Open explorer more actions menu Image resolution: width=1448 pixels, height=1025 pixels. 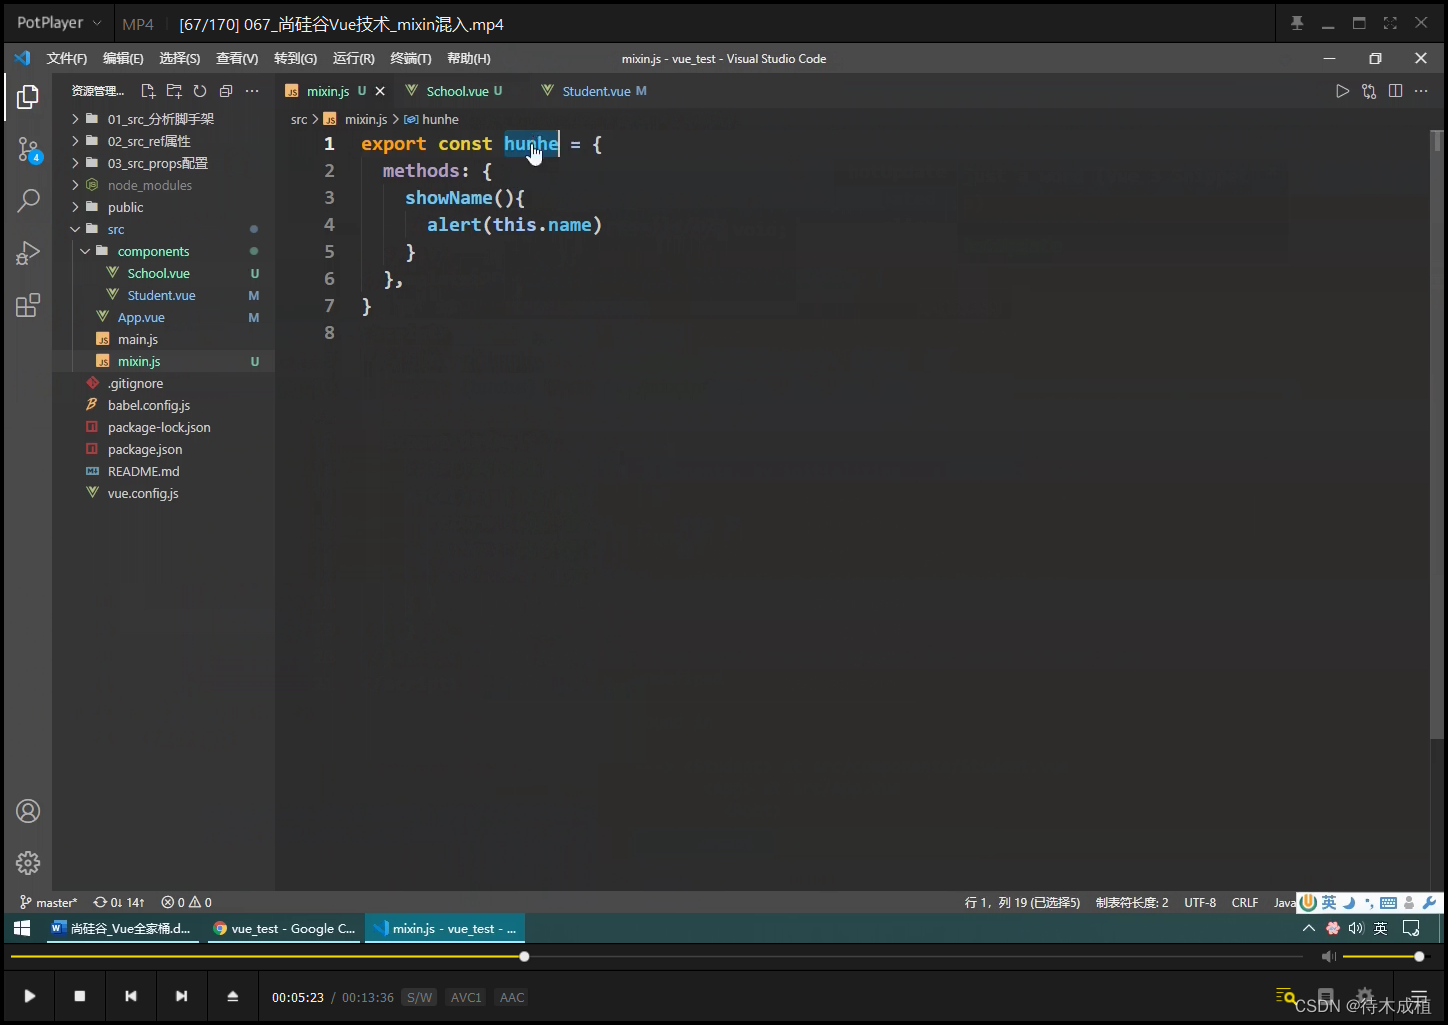pyautogui.click(x=252, y=91)
